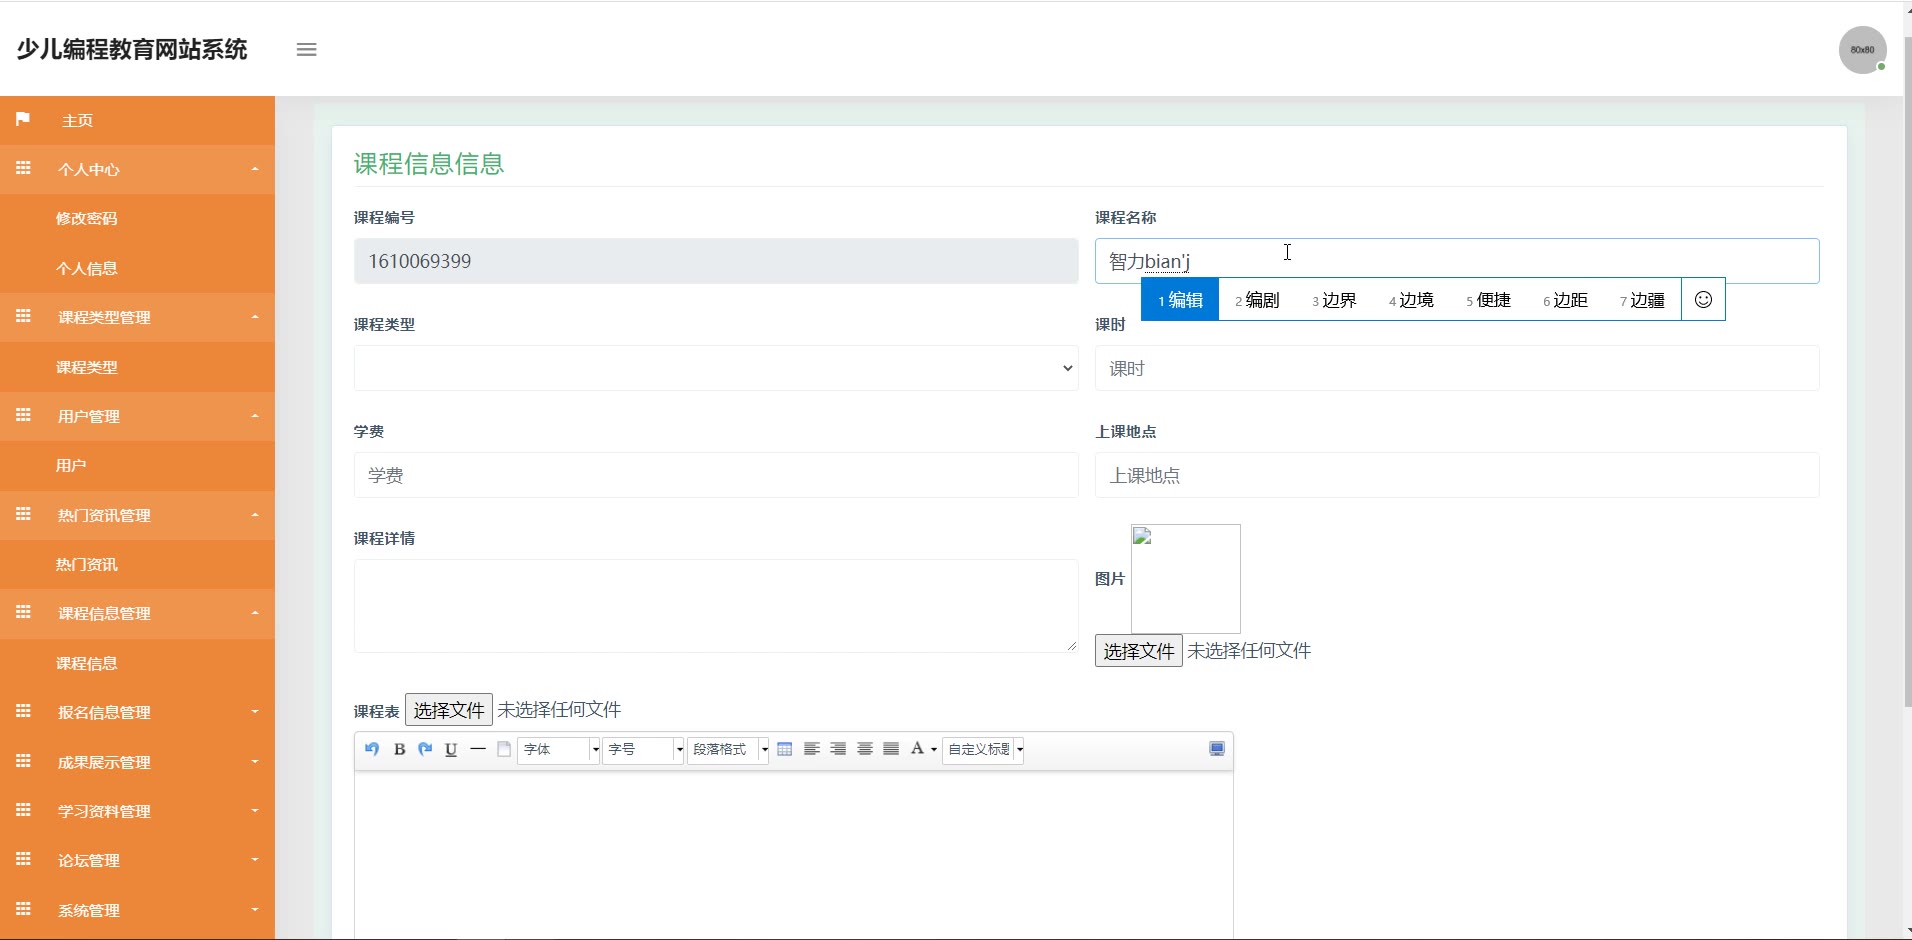
Task: Pick IME candidate 5 便捷
Action: click(x=1488, y=300)
